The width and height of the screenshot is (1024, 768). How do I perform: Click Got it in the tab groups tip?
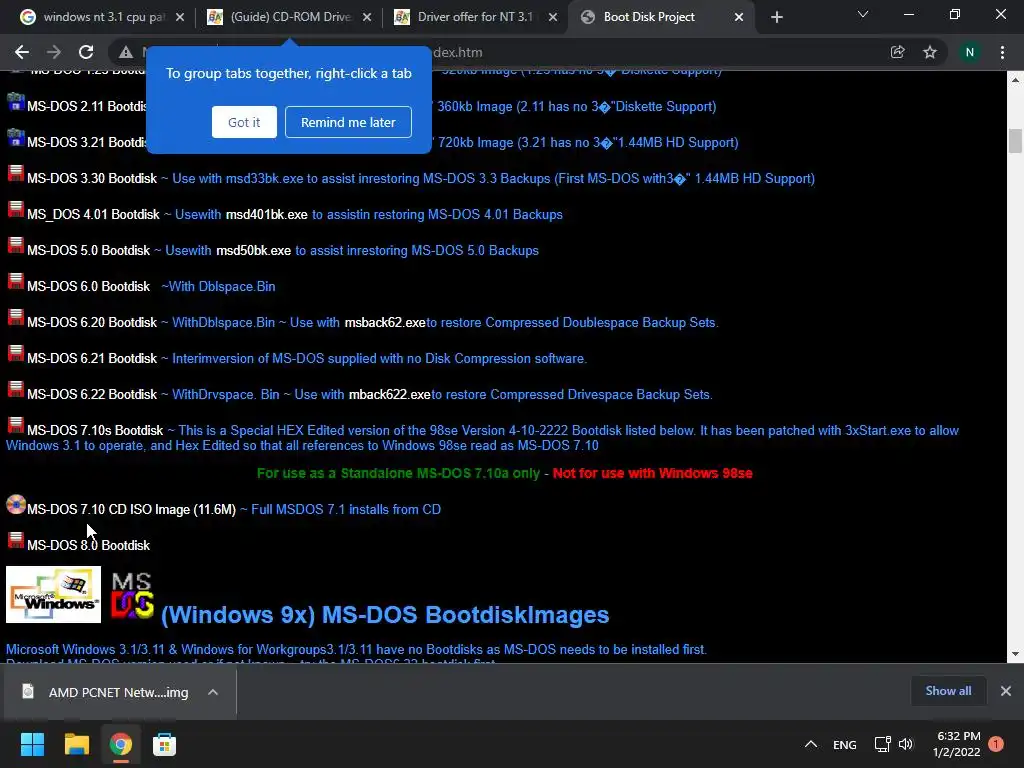pyautogui.click(x=244, y=122)
